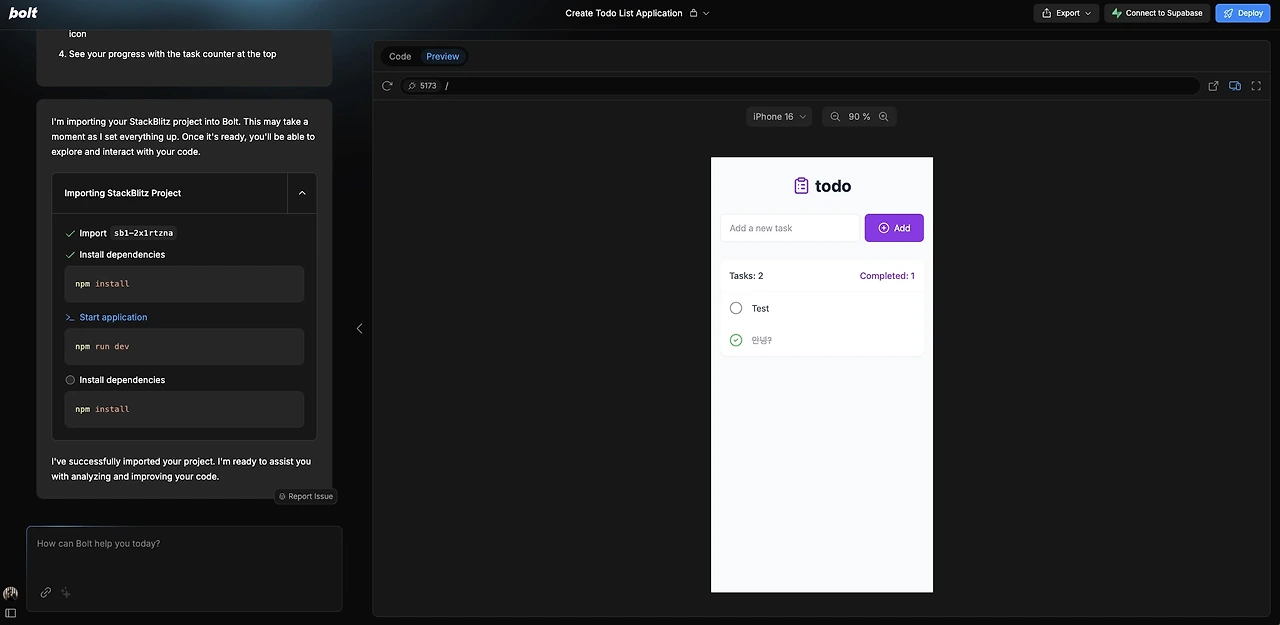Click the purple Add button
The height and width of the screenshot is (625, 1280).
coord(894,228)
